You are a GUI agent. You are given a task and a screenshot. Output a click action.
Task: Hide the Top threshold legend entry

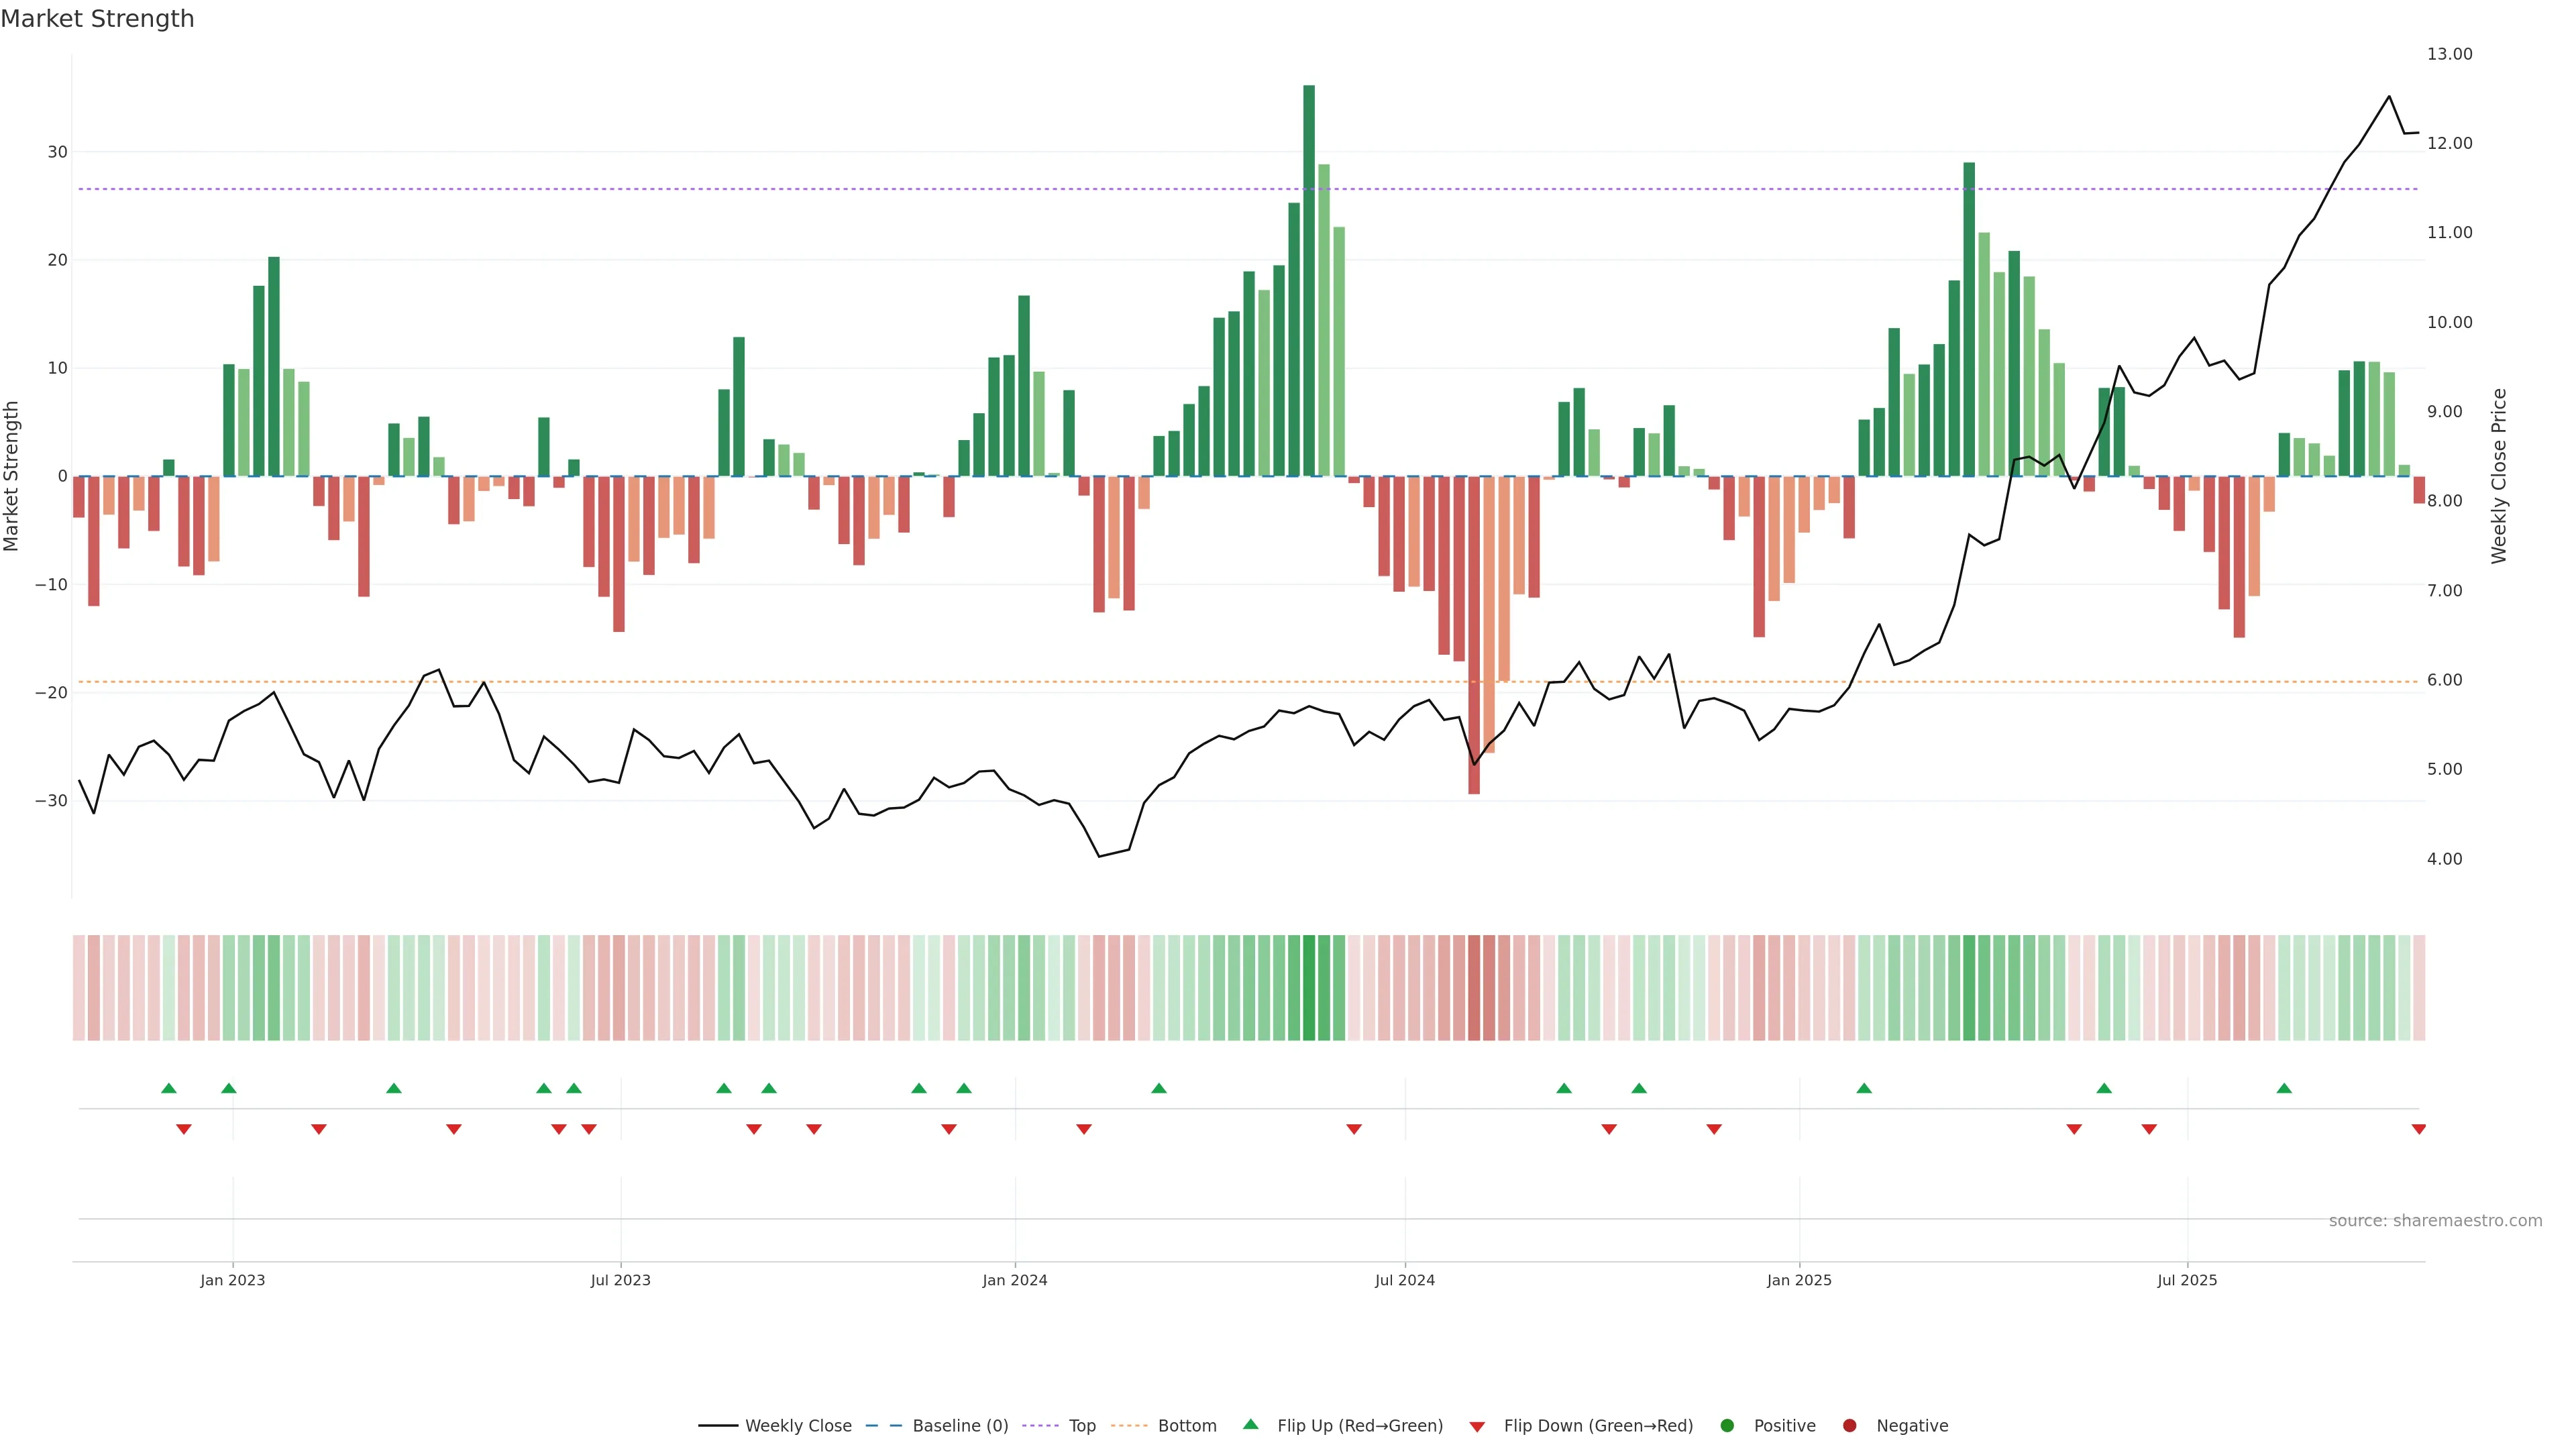coord(1081,1426)
